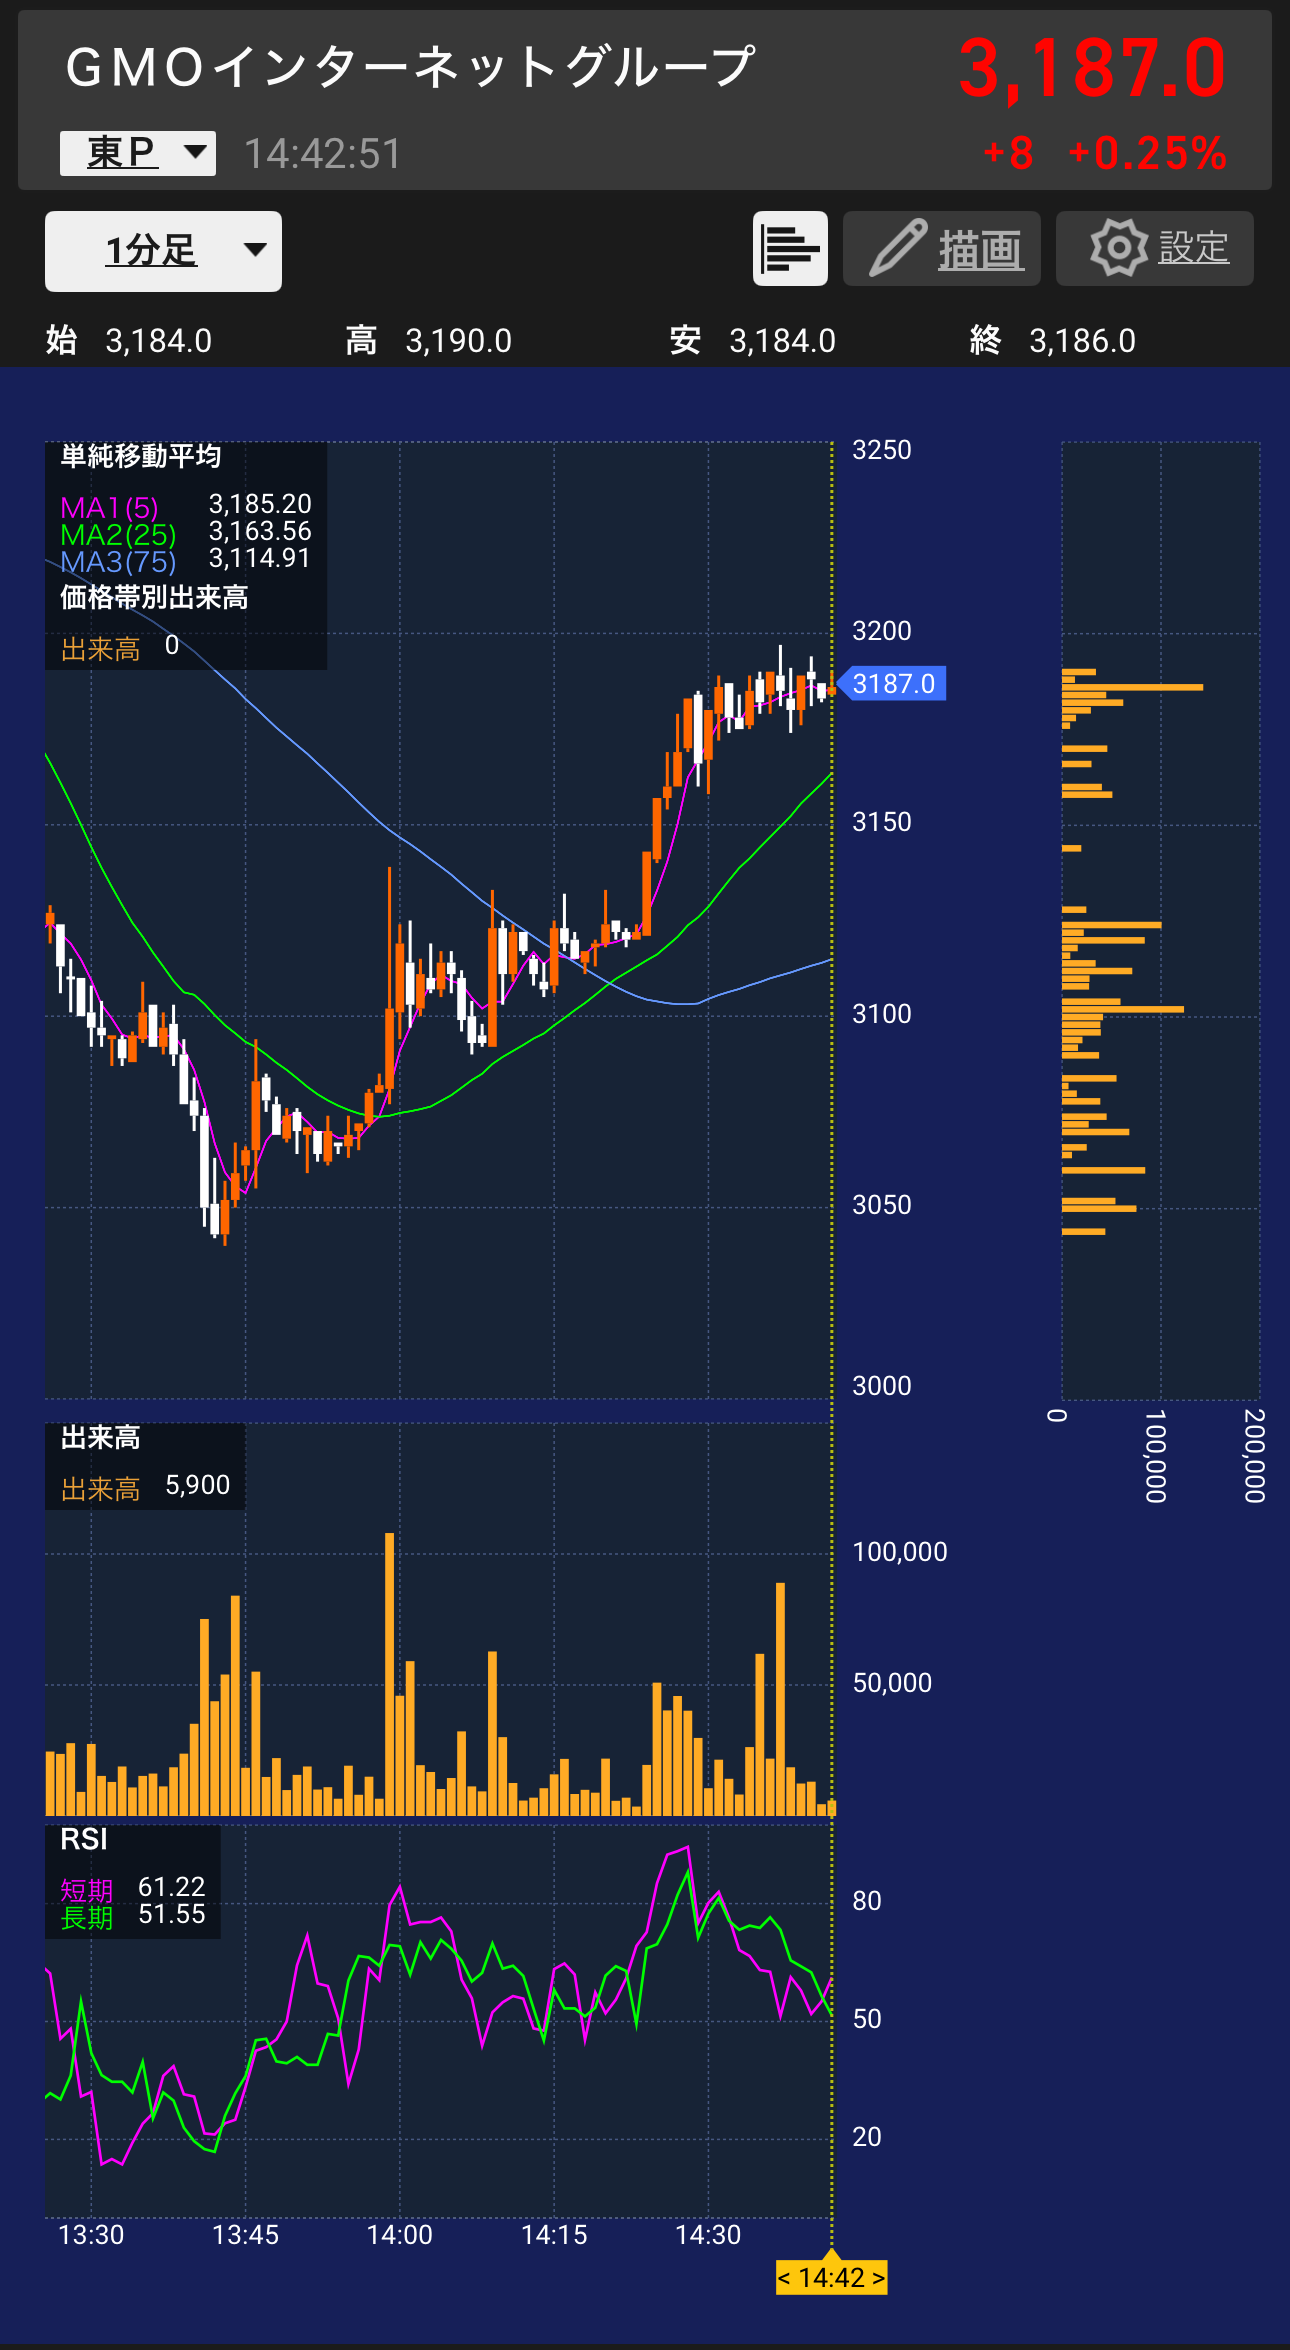Click the RSI 短期 61.22 legend
This screenshot has height=2350, width=1290.
tap(133, 1888)
